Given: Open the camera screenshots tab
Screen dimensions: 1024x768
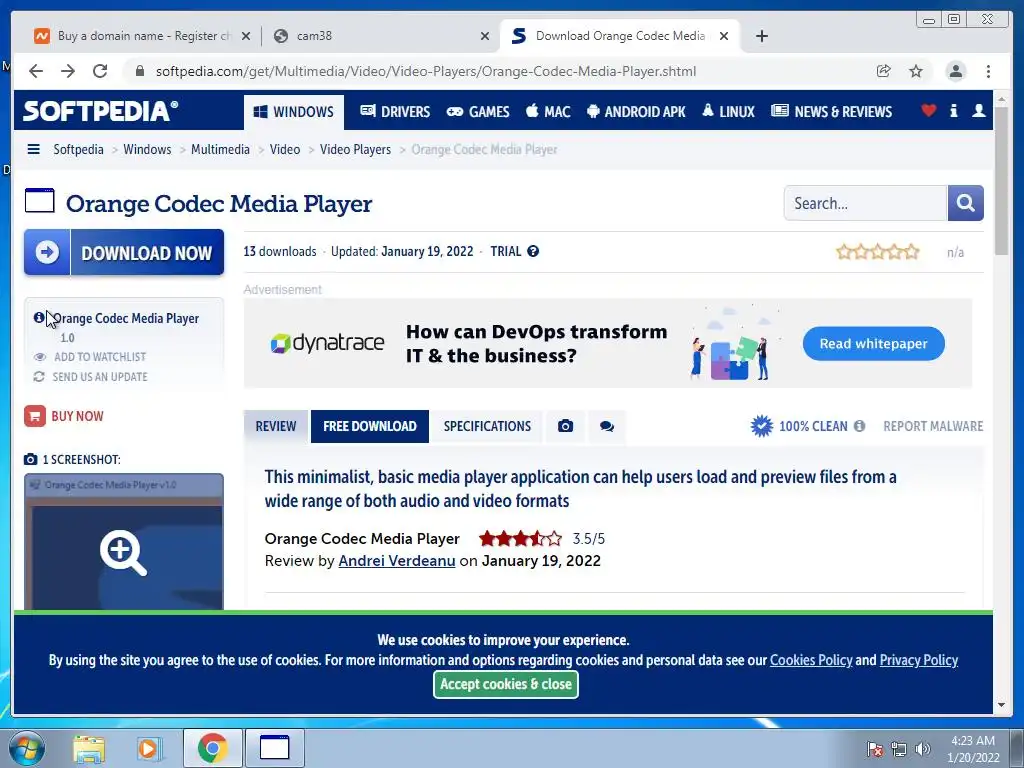Looking at the screenshot, I should pyautogui.click(x=566, y=426).
